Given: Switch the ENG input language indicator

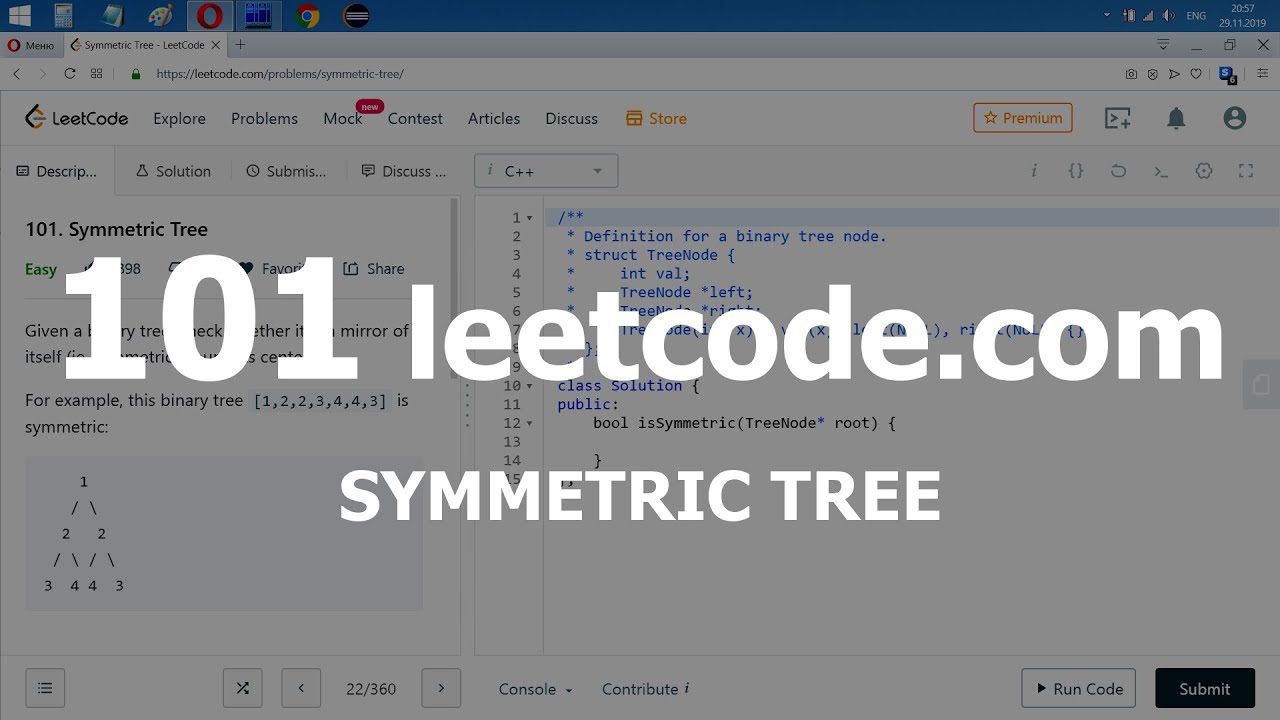Looking at the screenshot, I should (x=1196, y=15).
